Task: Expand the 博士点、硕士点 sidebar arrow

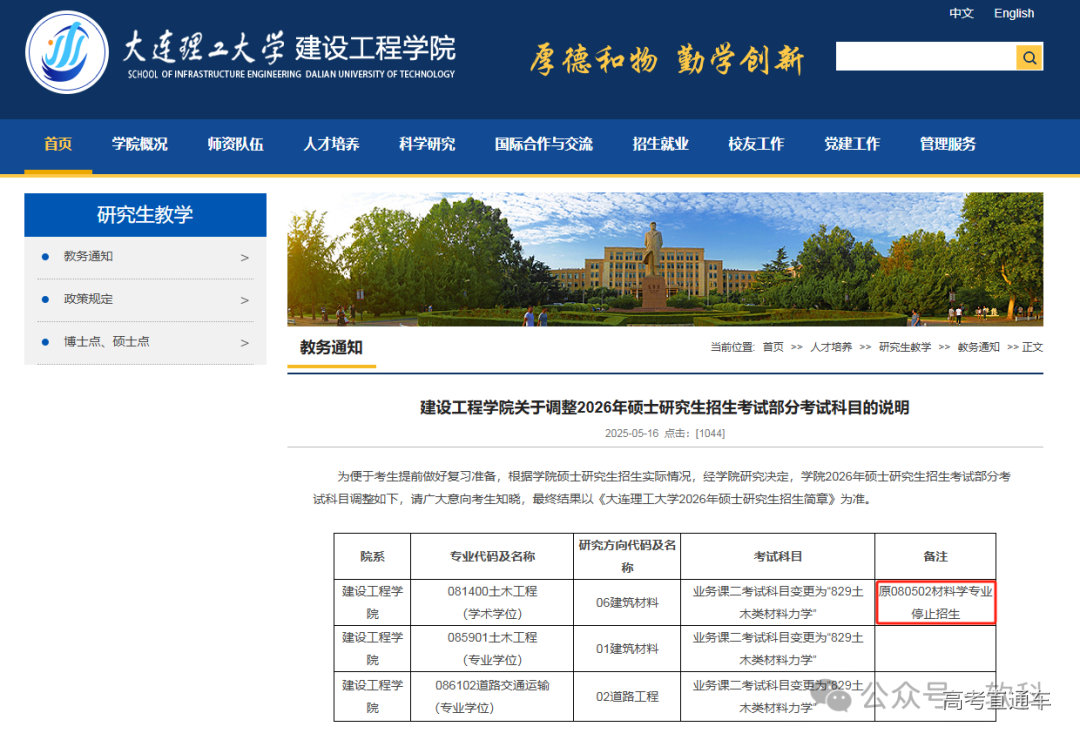Action: (243, 341)
